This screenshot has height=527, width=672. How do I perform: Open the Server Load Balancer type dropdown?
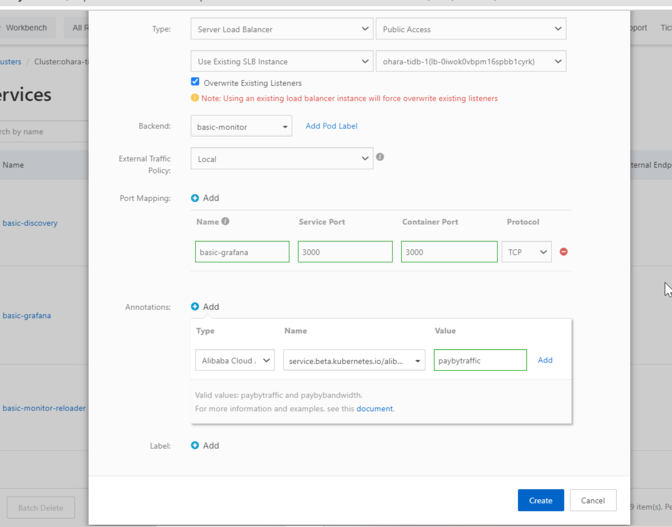click(x=281, y=29)
